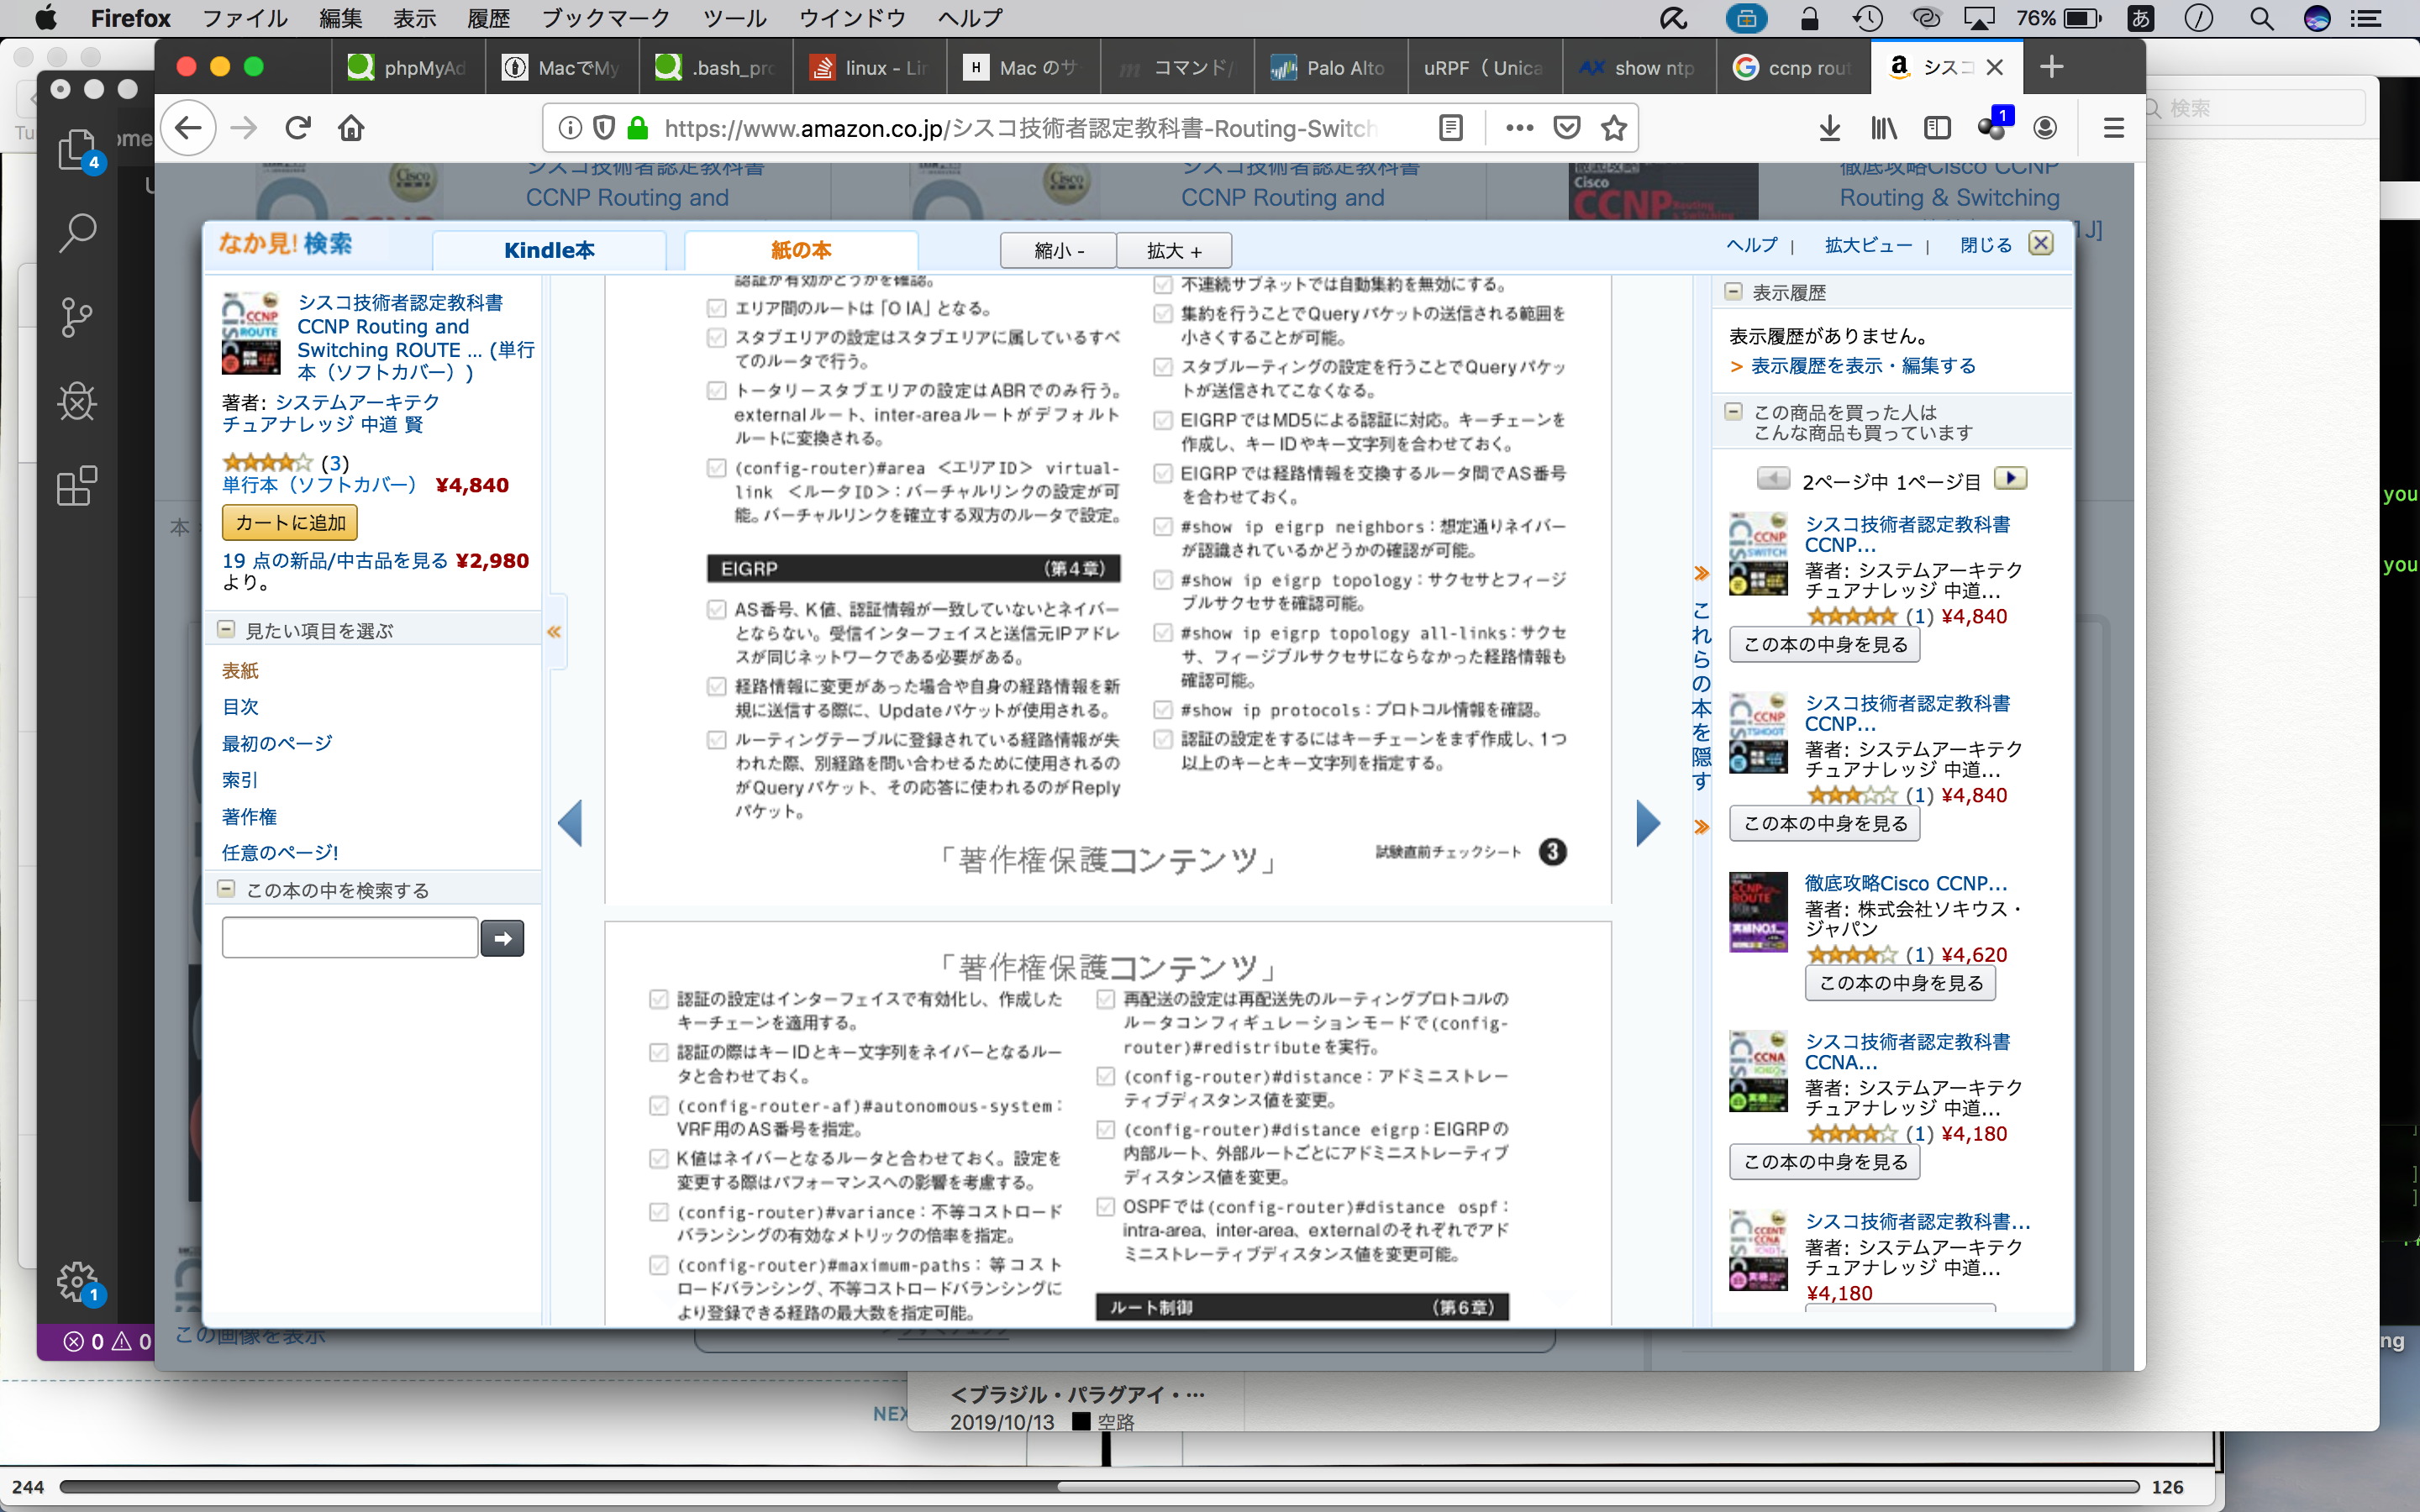Submit search inside this book arrow button
The width and height of the screenshot is (2420, 1512).
coord(502,938)
